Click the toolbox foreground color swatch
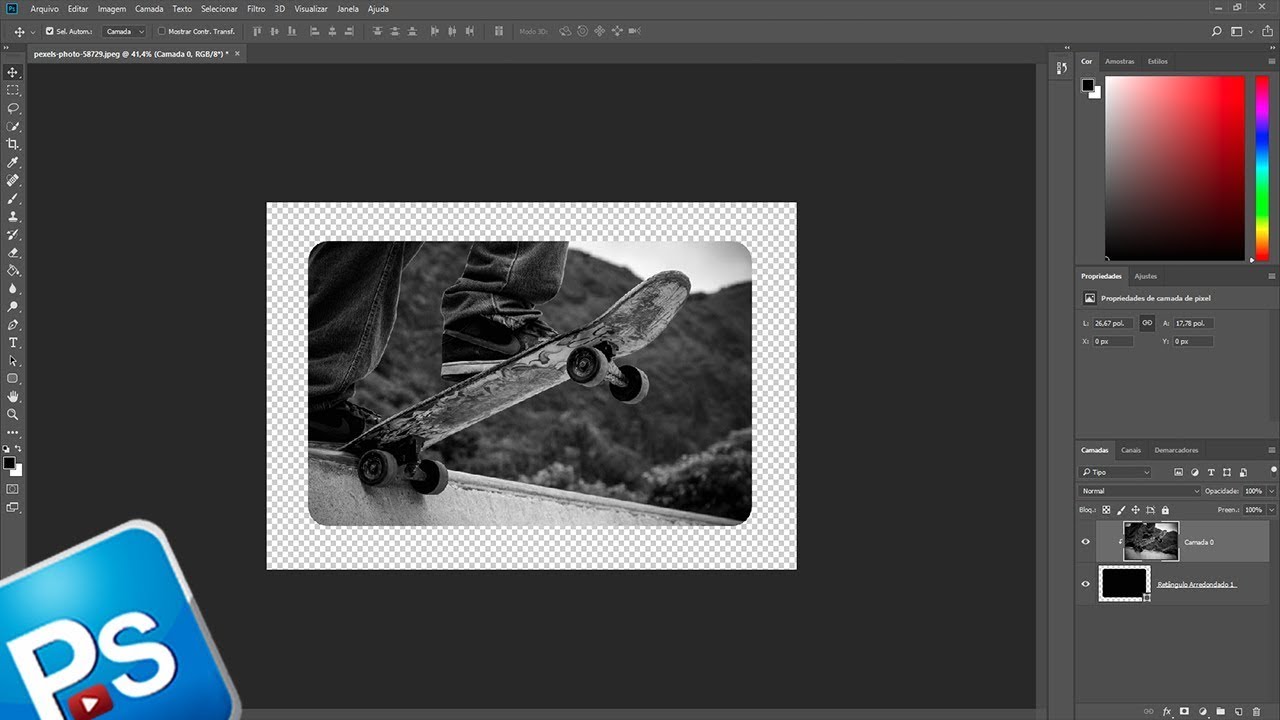The image size is (1280, 720). [9, 463]
